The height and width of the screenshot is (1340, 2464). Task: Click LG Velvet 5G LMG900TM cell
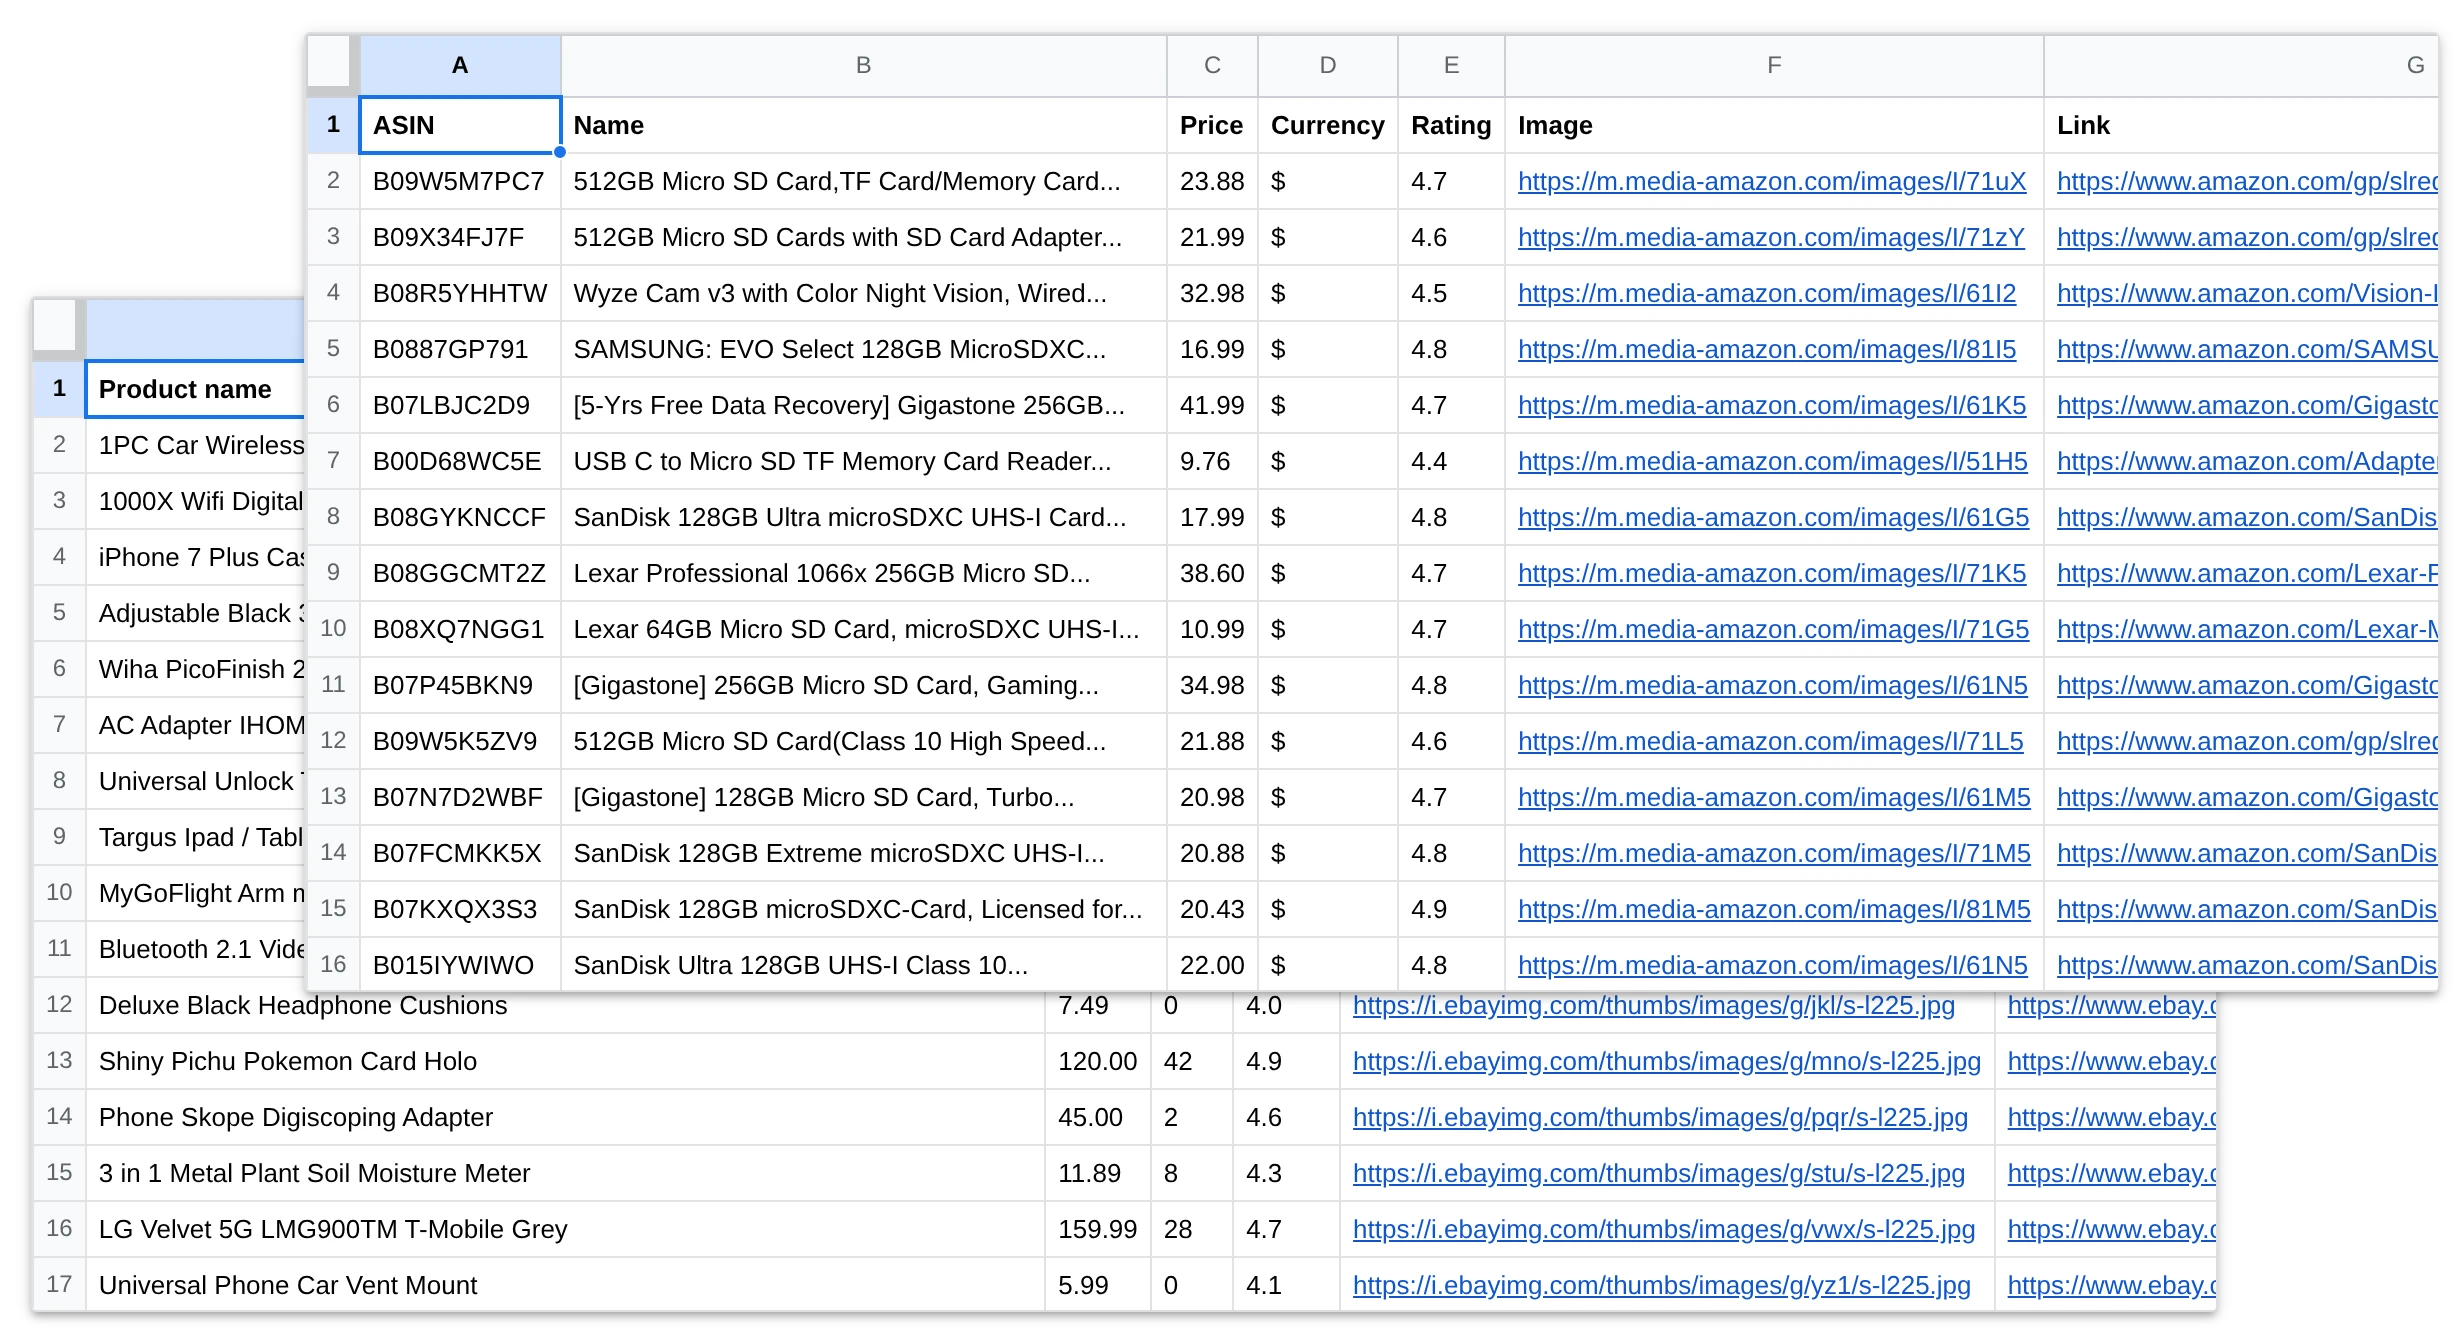coord(565,1229)
